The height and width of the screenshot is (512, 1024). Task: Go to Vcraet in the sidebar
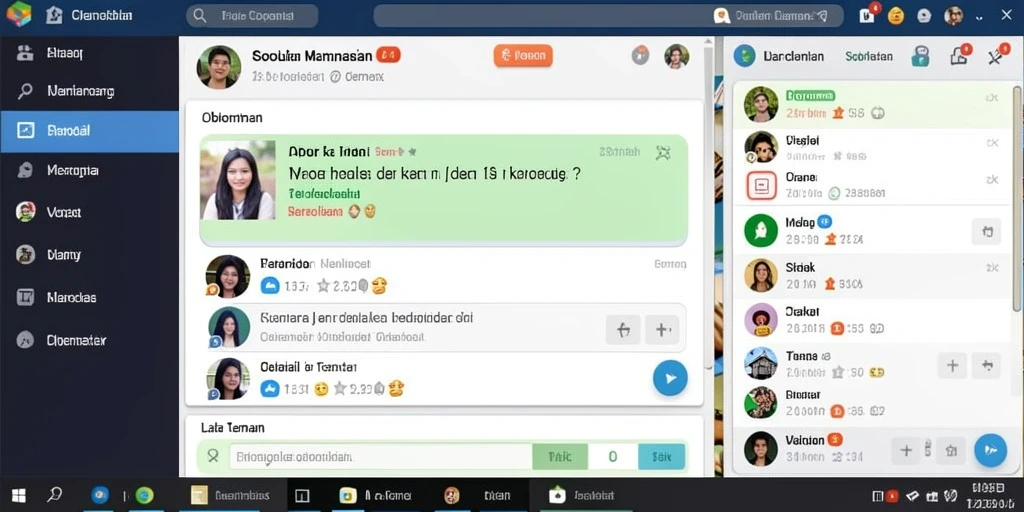[89, 212]
